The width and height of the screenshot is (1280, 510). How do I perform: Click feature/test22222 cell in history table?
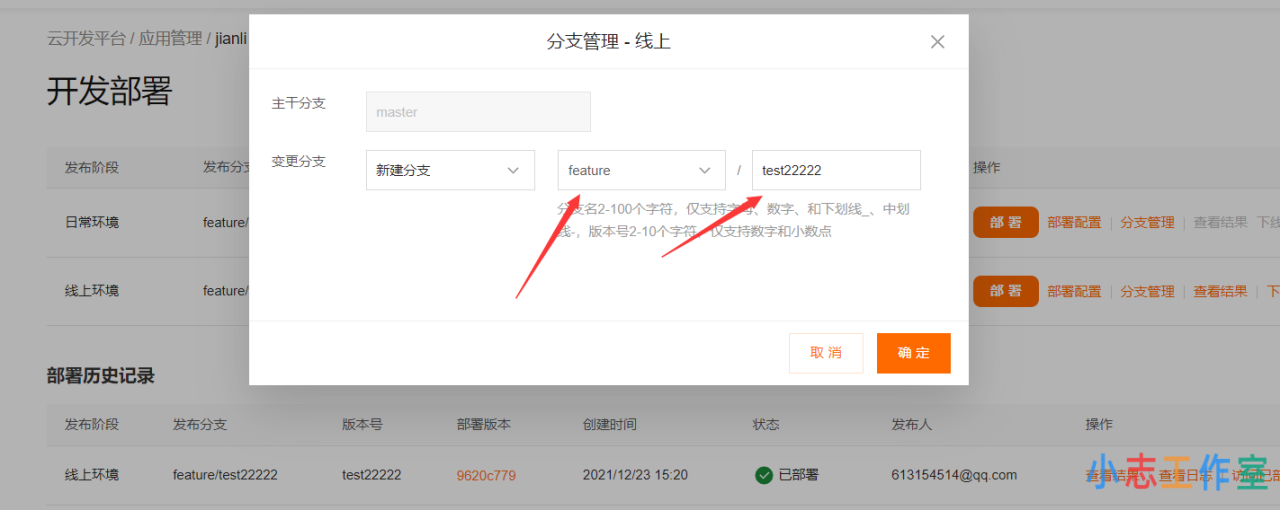[x=225, y=475]
